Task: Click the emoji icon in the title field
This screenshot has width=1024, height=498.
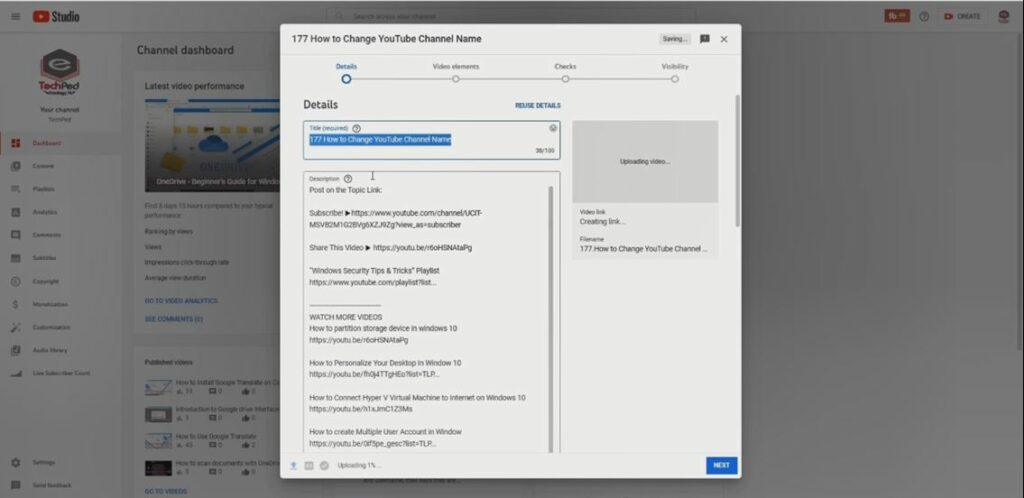Action: 553,128
